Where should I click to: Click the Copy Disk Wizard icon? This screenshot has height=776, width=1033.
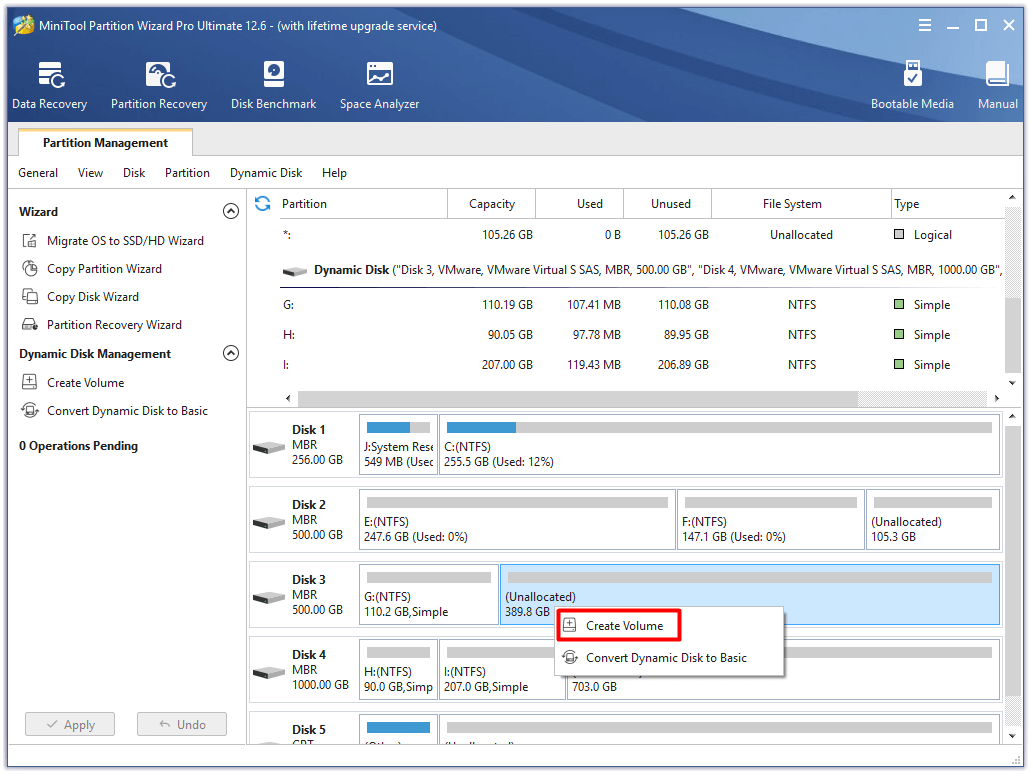point(30,296)
